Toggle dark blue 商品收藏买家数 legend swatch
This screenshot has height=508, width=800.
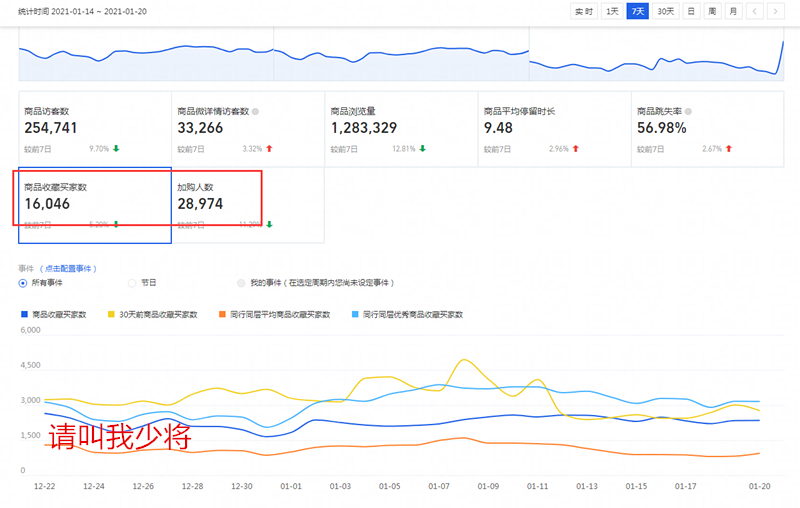click(x=23, y=314)
